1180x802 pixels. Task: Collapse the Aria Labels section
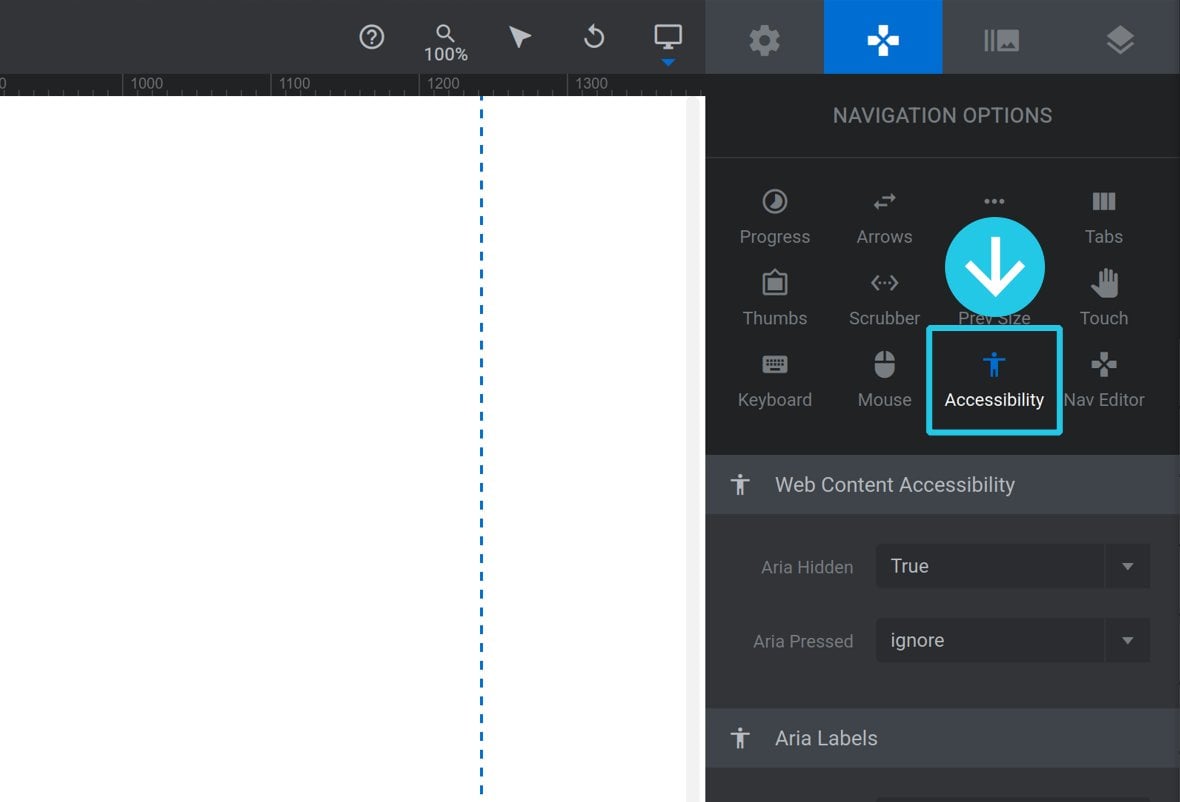(942, 738)
